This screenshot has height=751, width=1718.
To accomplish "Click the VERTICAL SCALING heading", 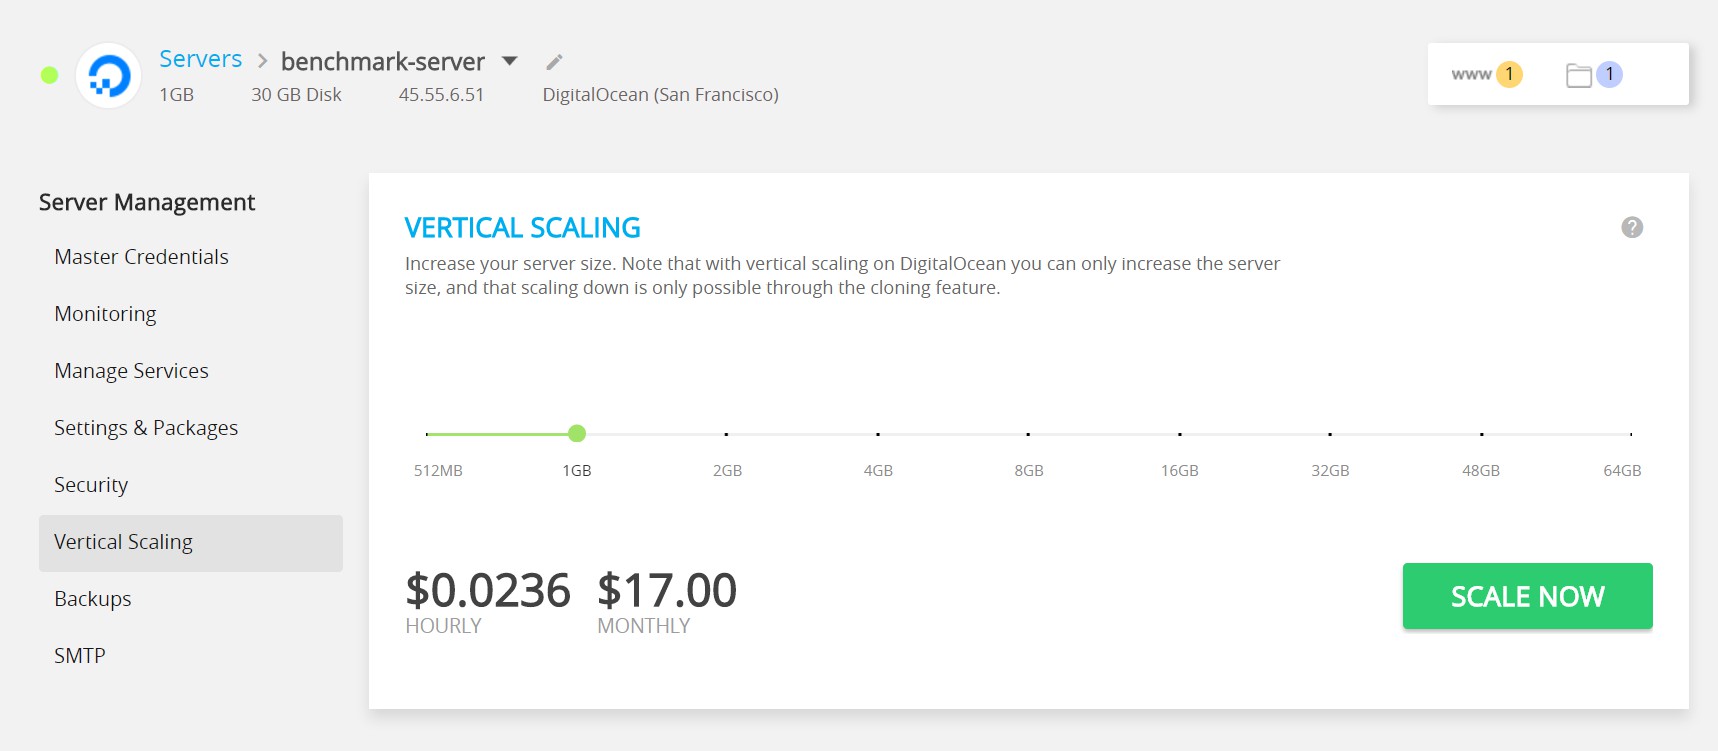I will [x=522, y=228].
